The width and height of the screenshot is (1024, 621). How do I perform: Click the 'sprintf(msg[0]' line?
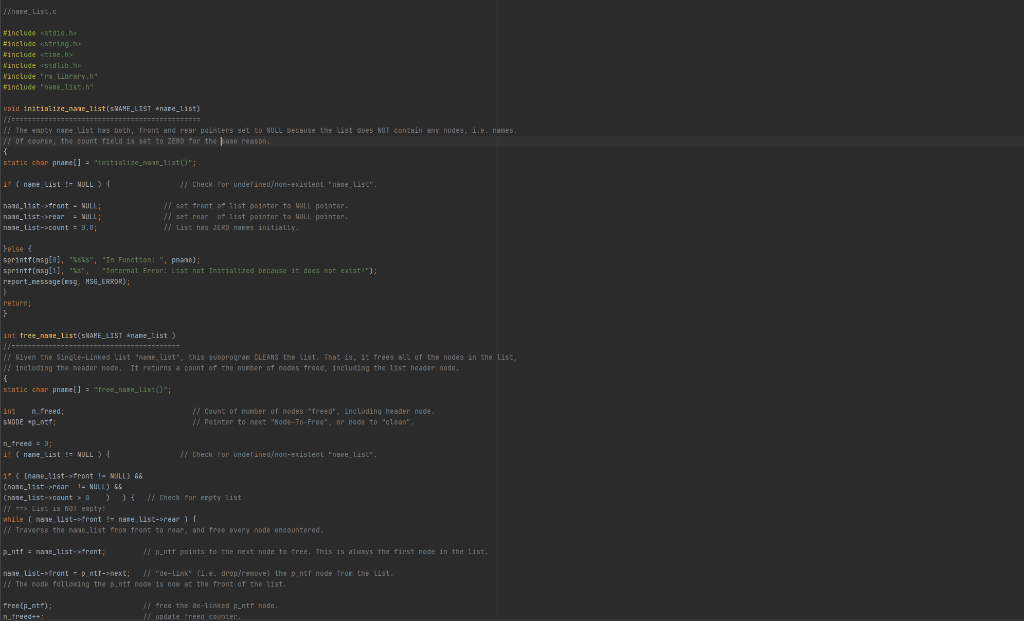pos(101,260)
